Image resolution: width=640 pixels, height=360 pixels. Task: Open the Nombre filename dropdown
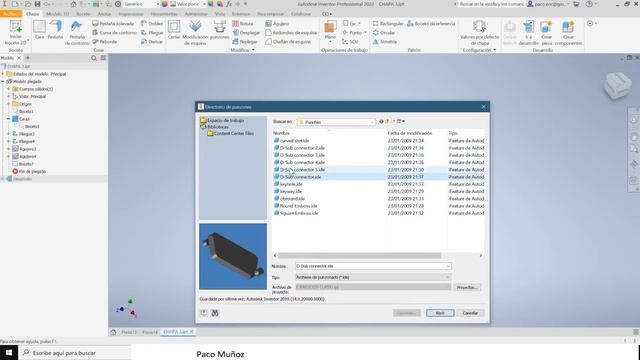pyautogui.click(x=448, y=266)
